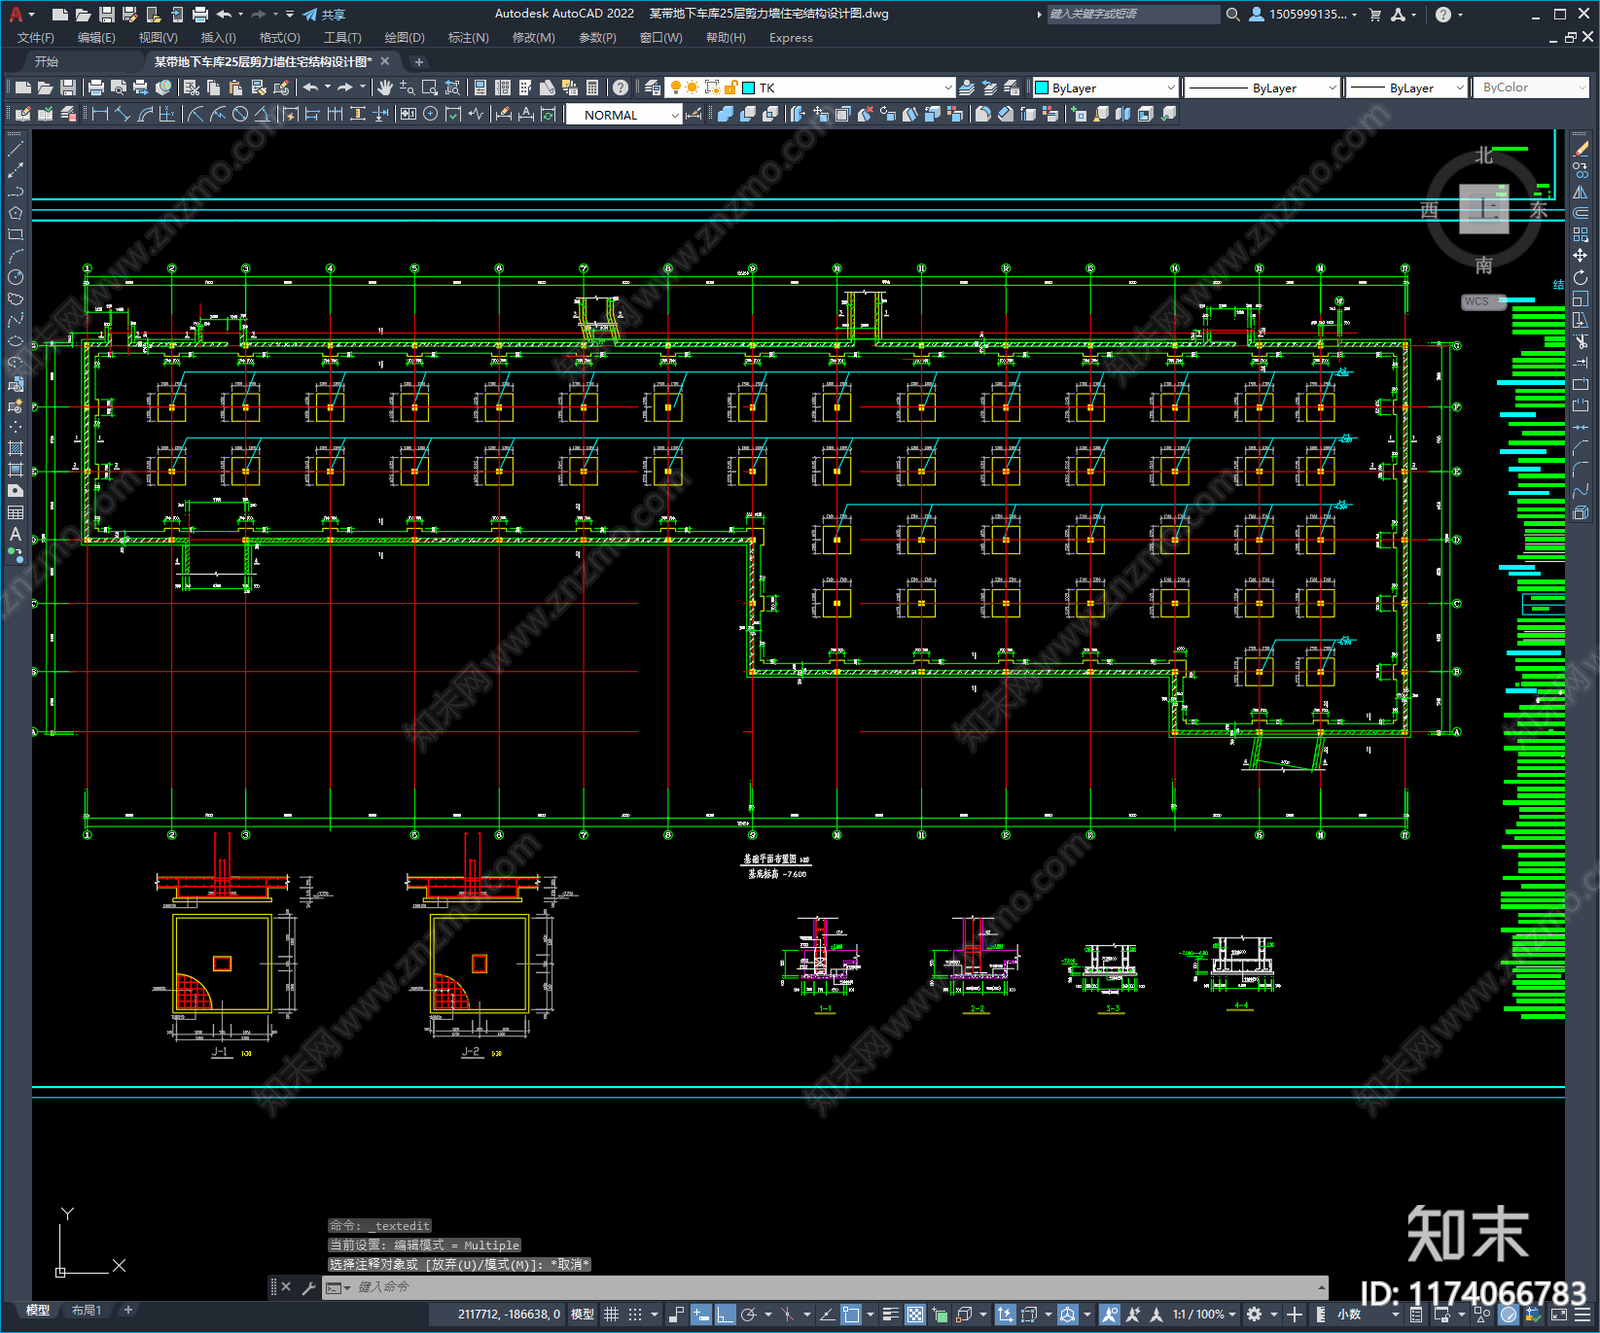1600x1333 pixels.
Task: Select the Rotate tool in modify toolbar
Action: point(1580,277)
